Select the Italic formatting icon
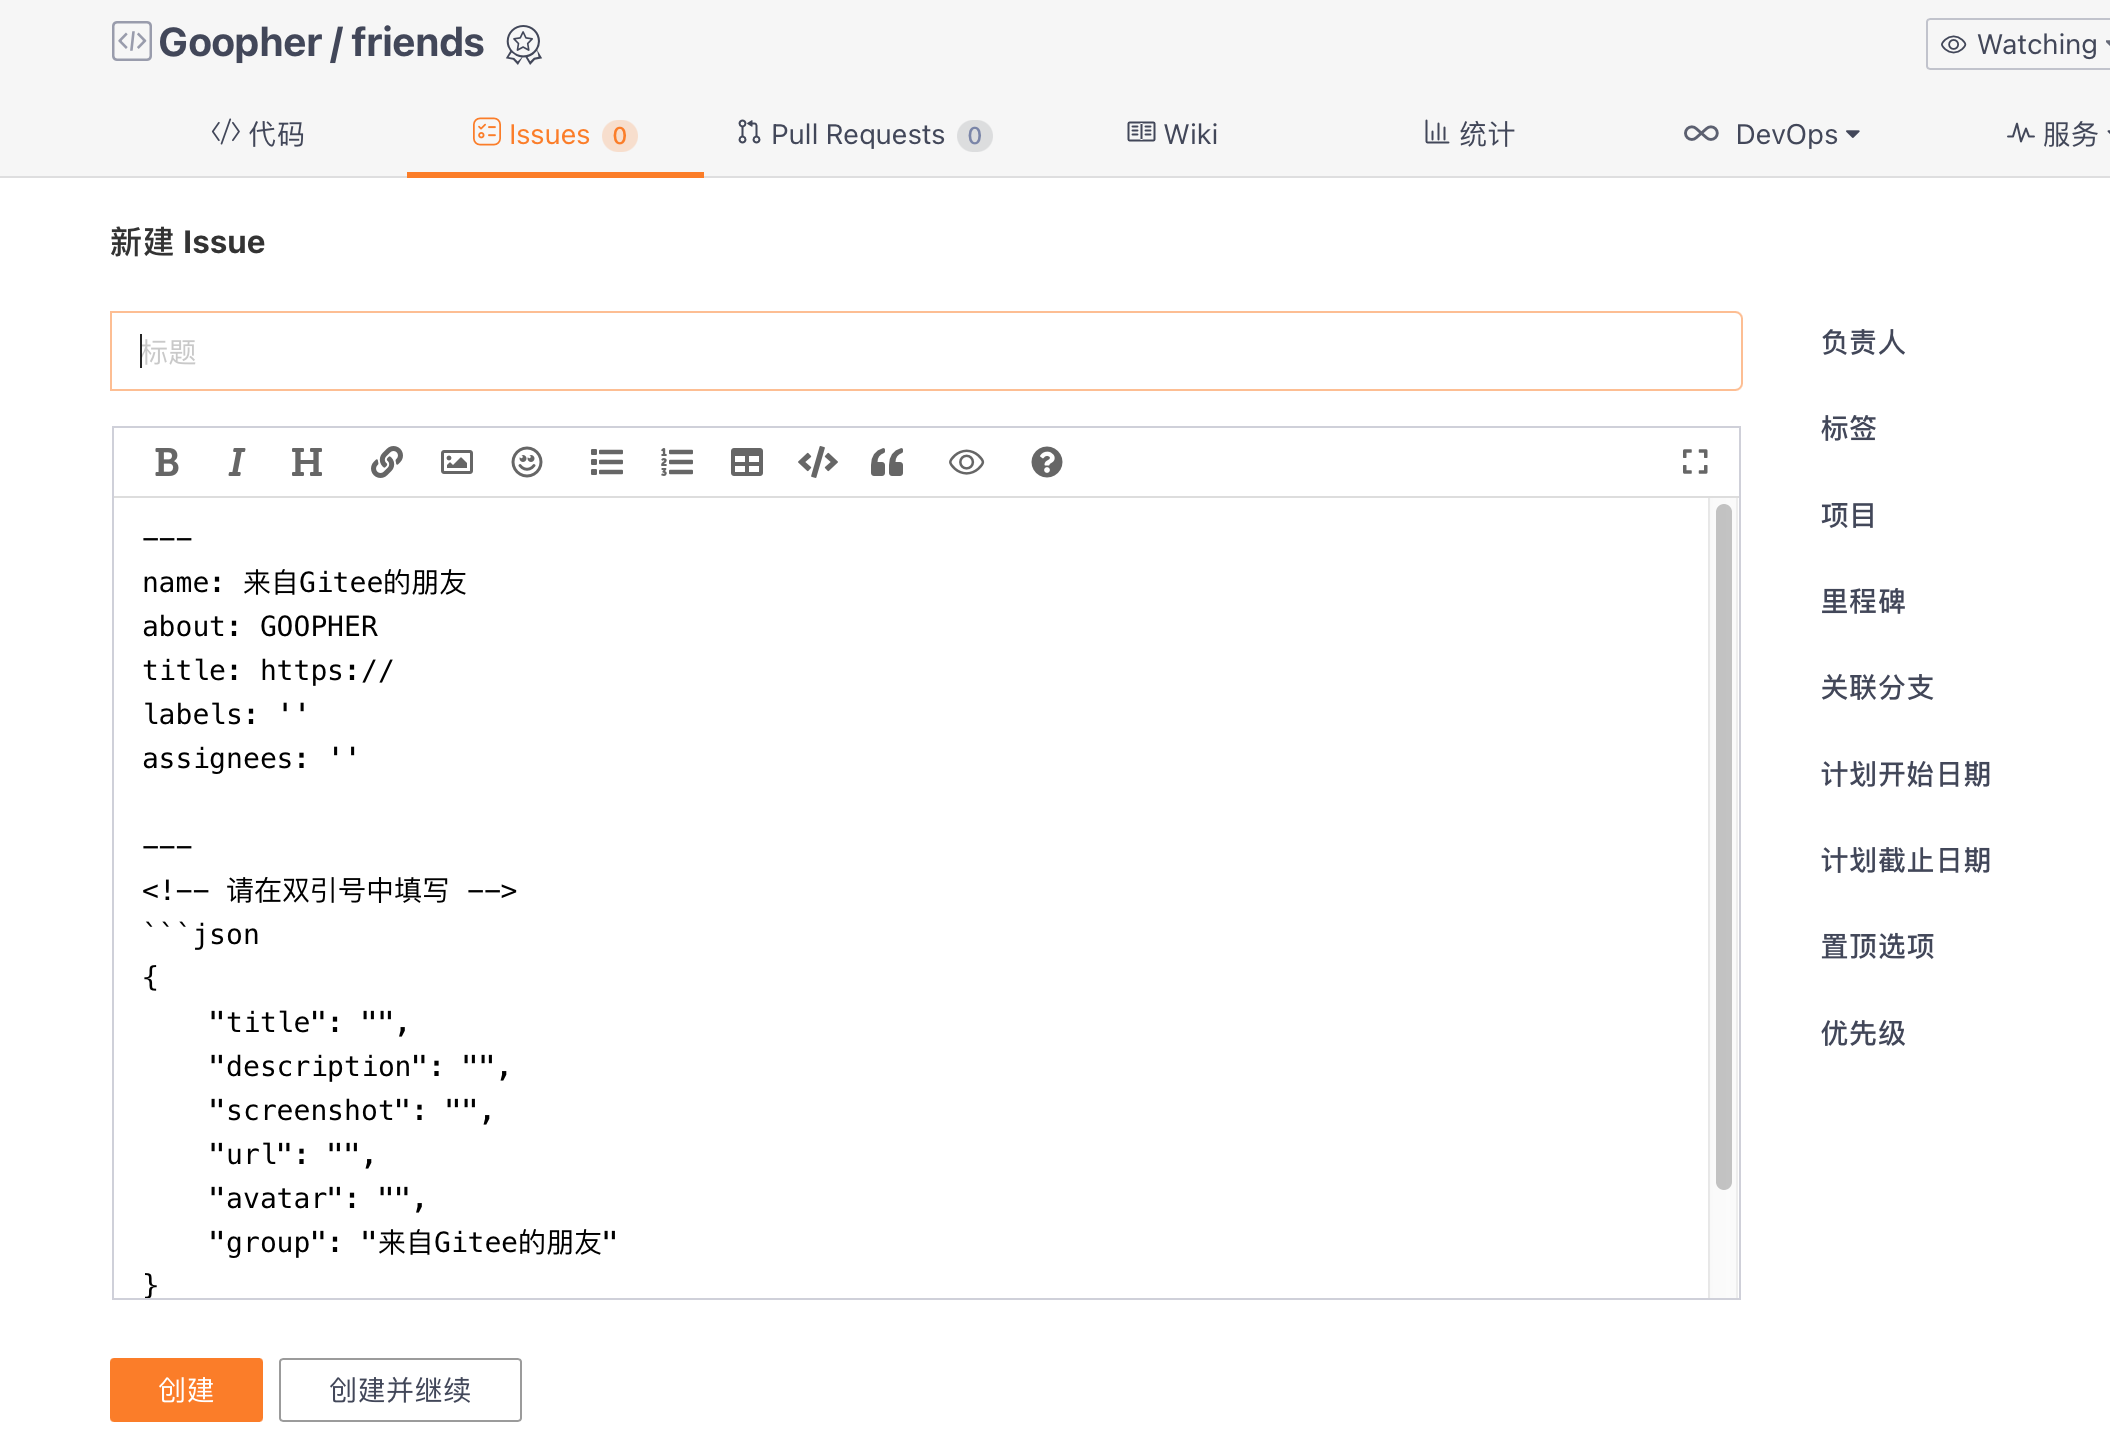 (x=236, y=464)
